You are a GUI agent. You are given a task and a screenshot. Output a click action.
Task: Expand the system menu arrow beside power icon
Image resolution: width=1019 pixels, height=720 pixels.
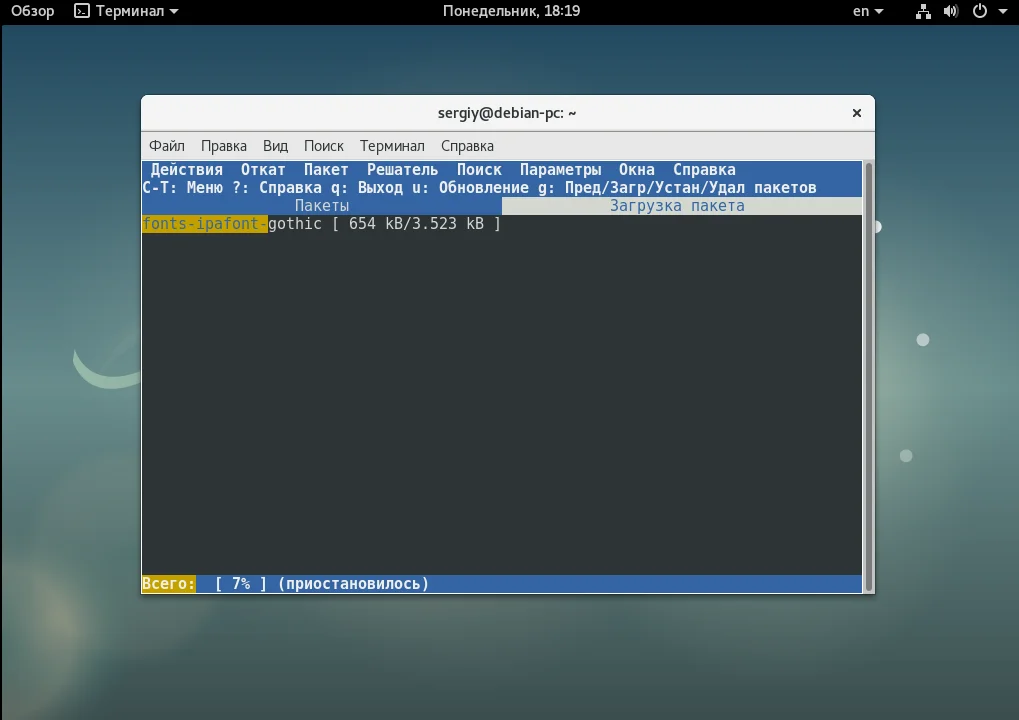click(x=1003, y=11)
